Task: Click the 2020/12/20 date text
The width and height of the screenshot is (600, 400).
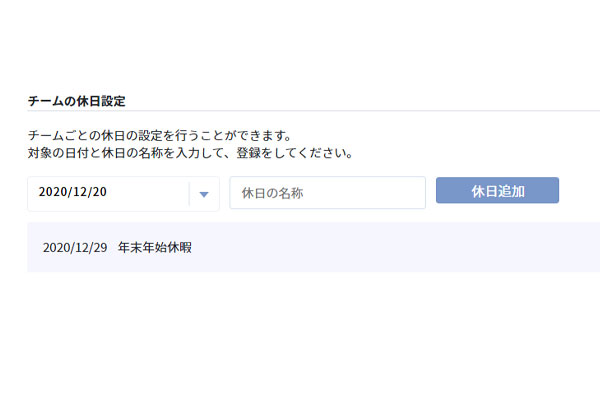Action: 73,193
